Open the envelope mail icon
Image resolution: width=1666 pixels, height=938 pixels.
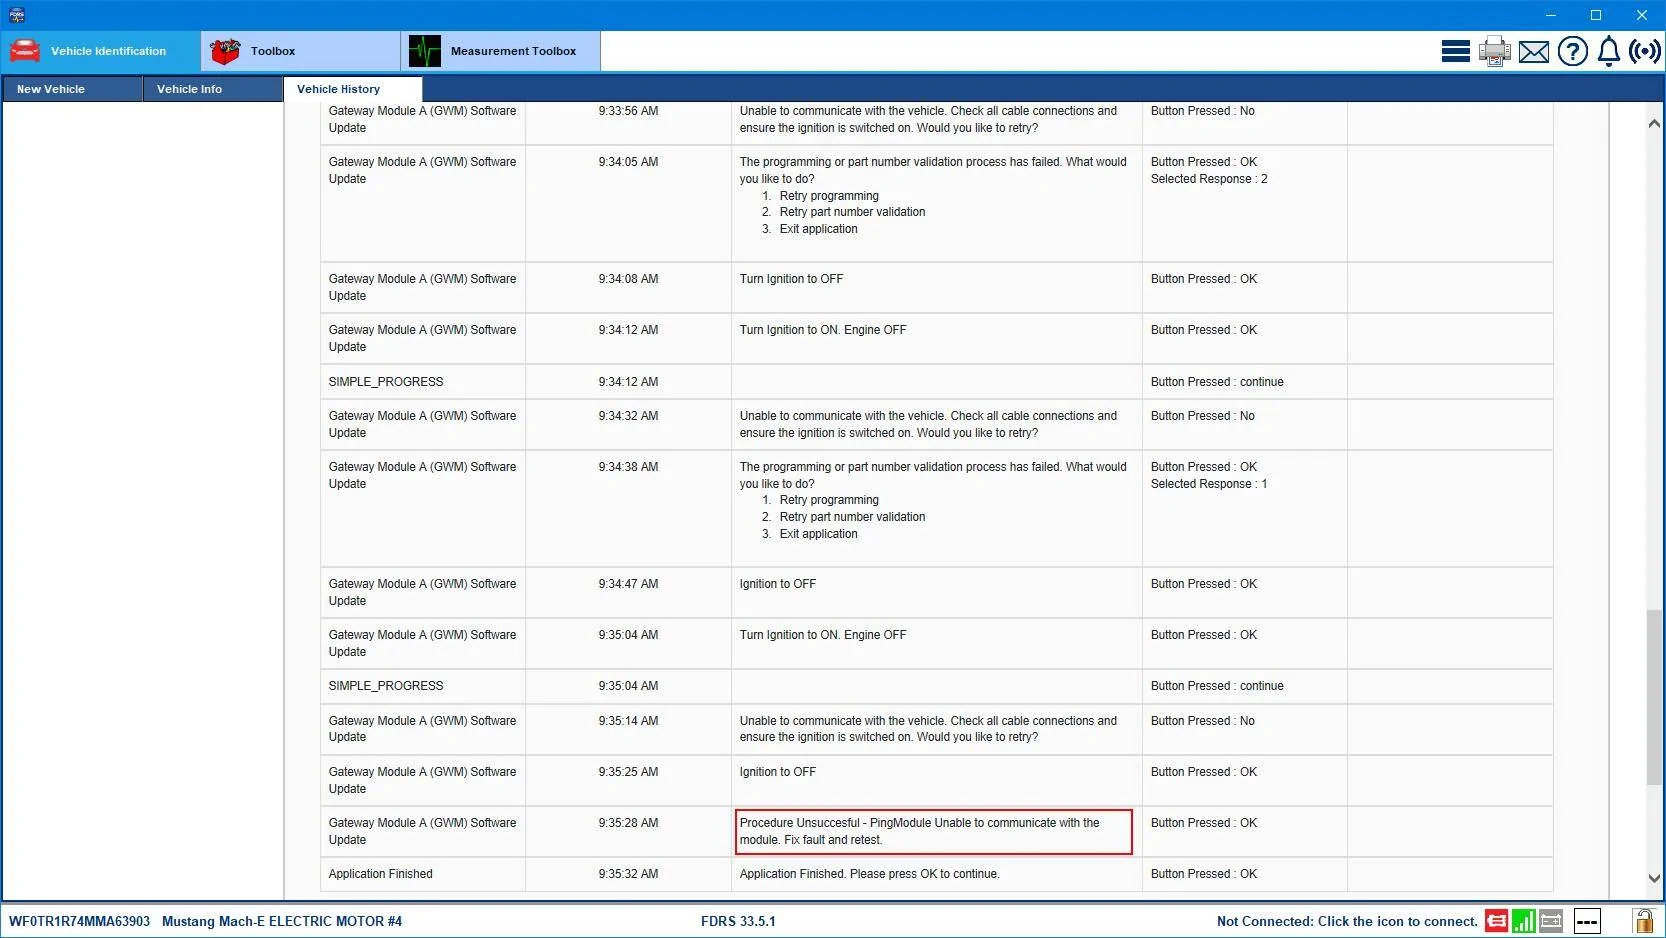1534,52
